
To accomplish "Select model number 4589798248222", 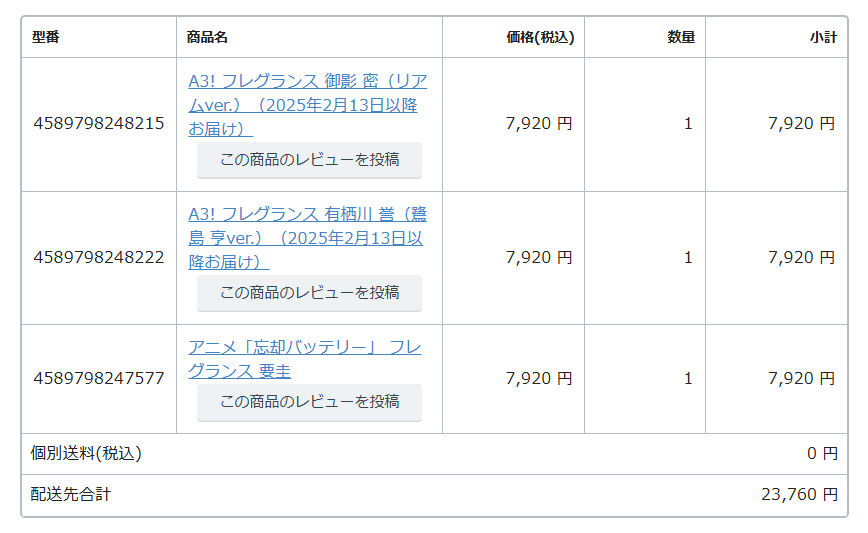I will point(99,257).
